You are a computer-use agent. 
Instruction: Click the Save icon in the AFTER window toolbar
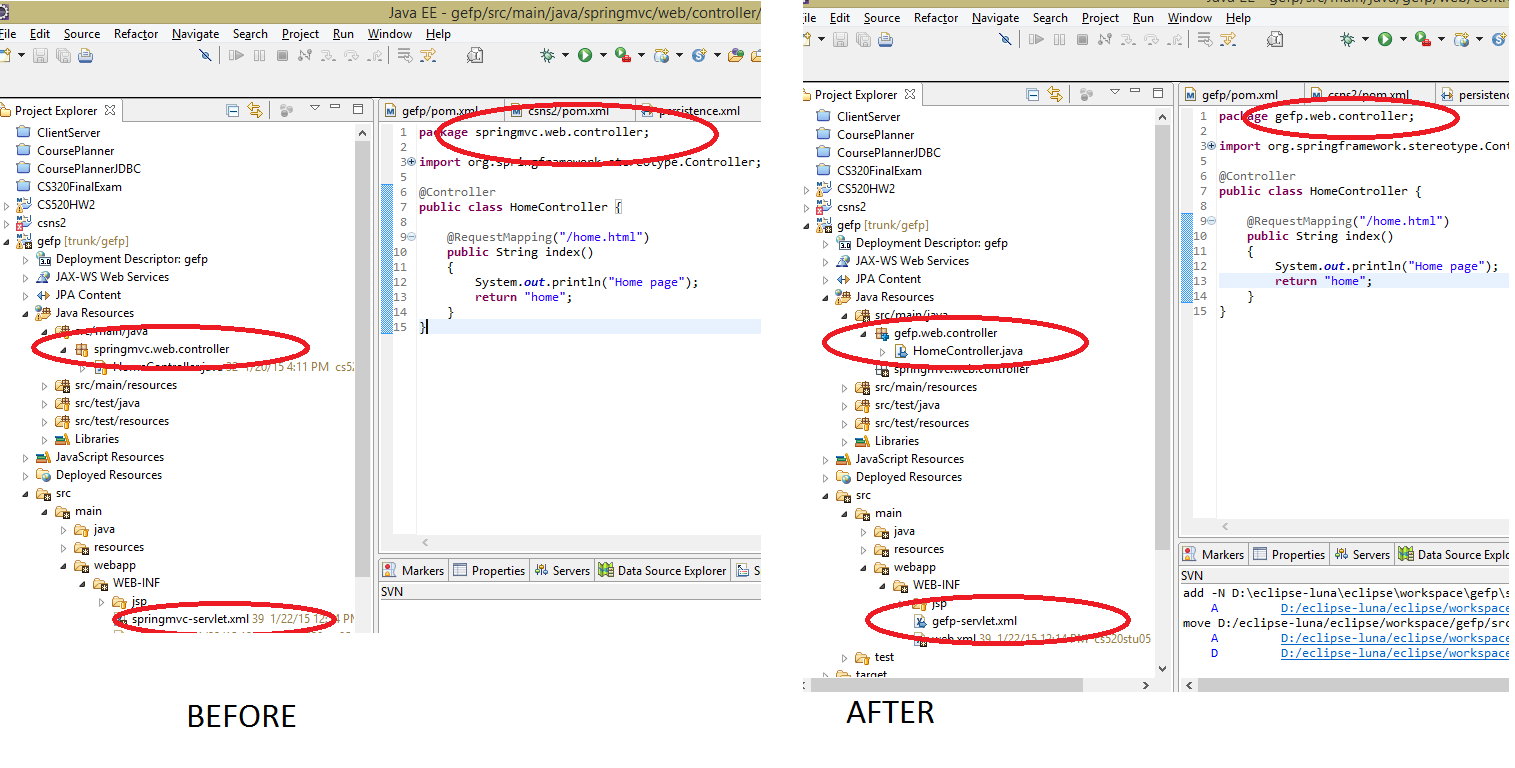[x=840, y=40]
